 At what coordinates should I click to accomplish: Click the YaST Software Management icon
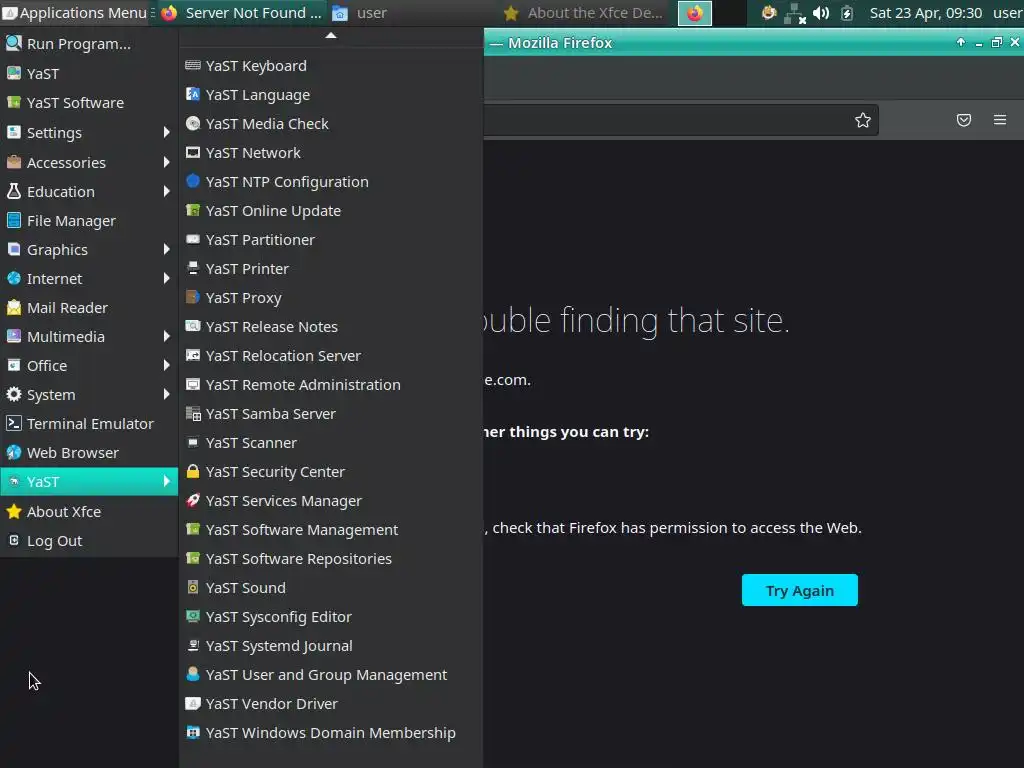[x=193, y=530]
